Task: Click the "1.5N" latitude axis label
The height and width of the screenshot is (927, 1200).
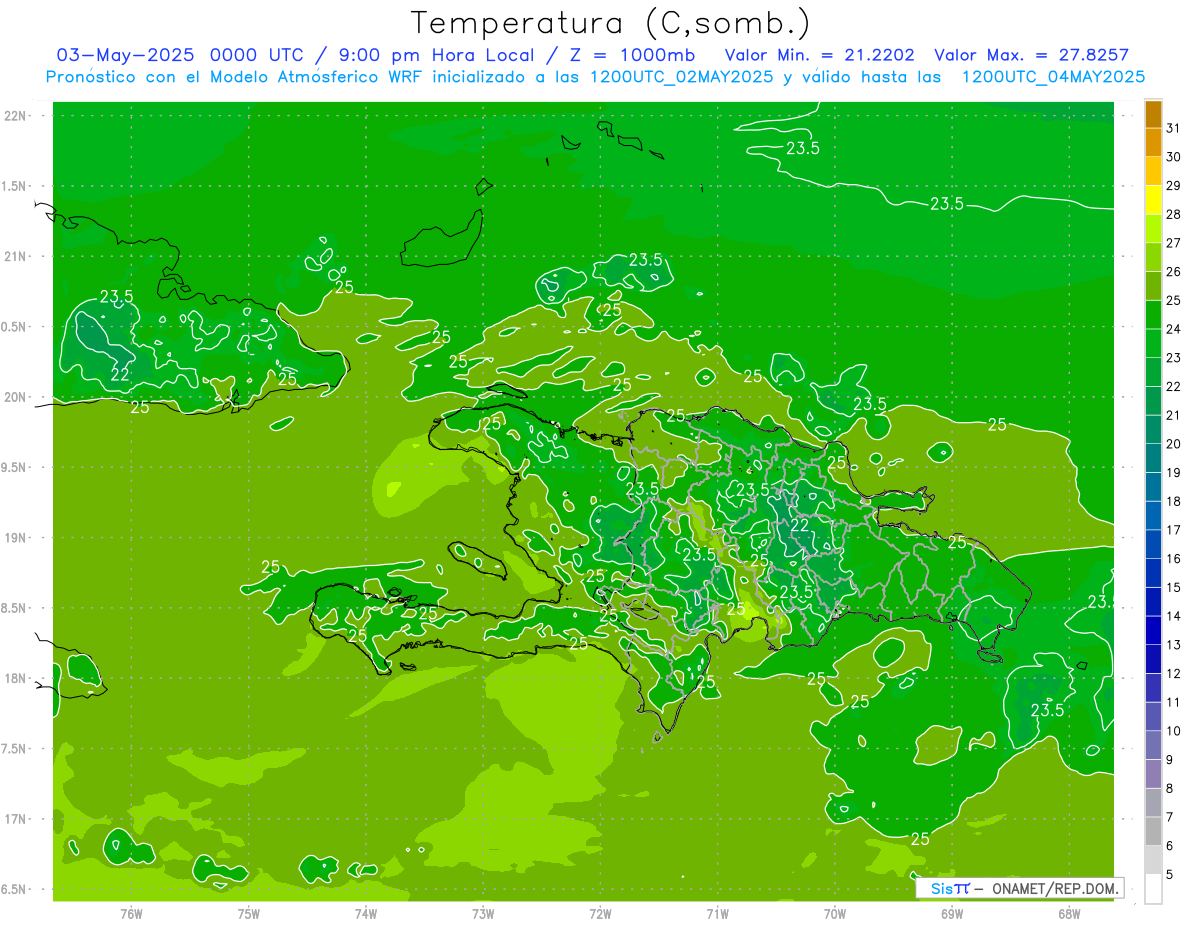Action: pyautogui.click(x=14, y=186)
